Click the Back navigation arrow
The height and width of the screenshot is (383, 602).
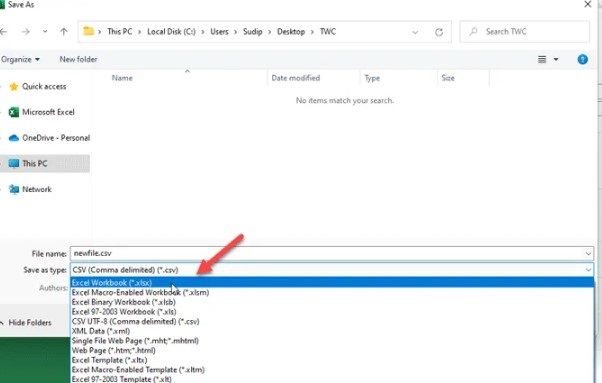click(3, 31)
